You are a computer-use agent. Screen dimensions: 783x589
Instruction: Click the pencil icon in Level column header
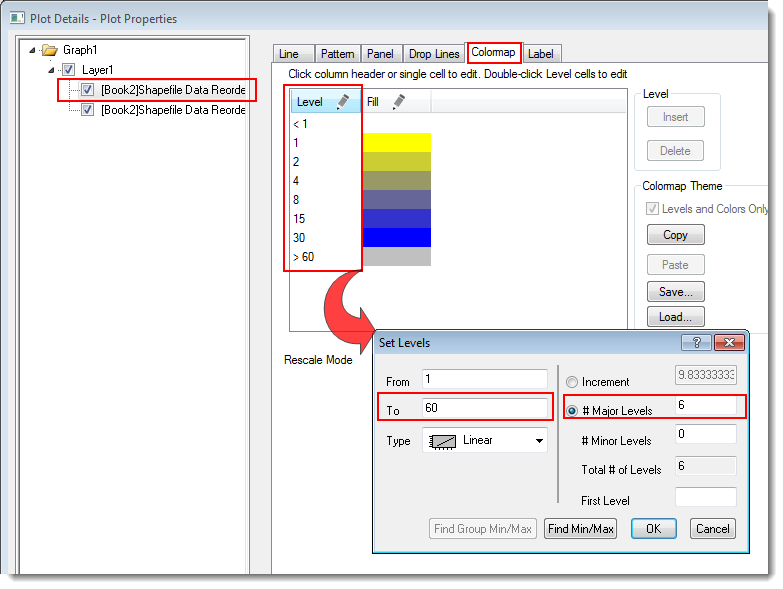[x=343, y=101]
